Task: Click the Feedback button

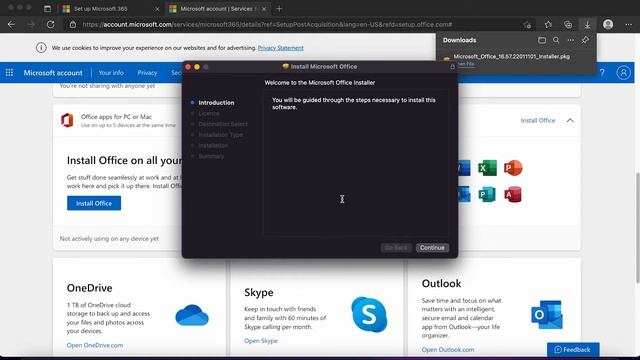Action: coord(573,350)
